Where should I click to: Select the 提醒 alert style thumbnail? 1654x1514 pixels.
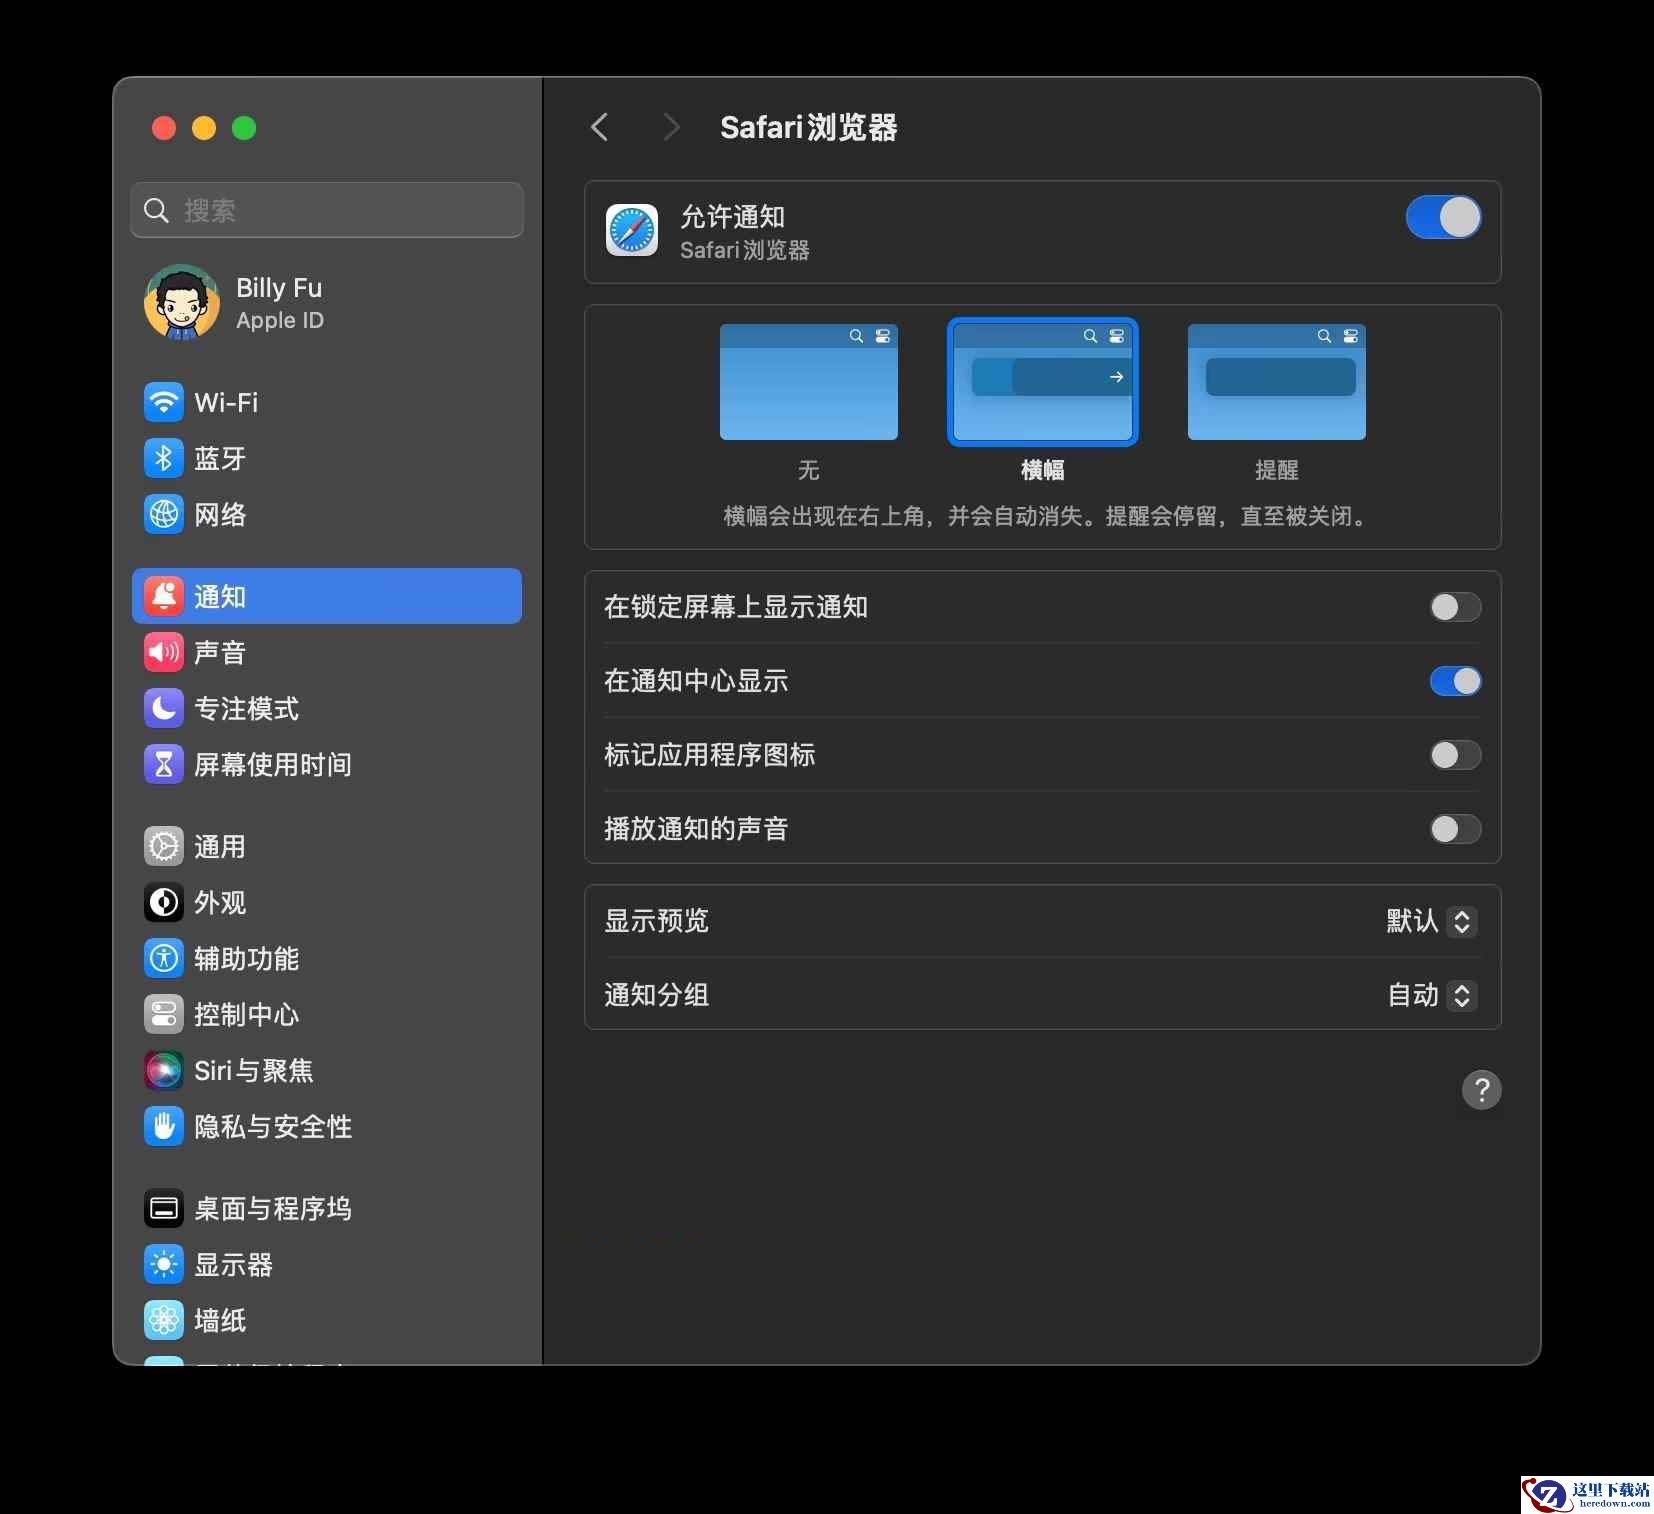[x=1277, y=382]
